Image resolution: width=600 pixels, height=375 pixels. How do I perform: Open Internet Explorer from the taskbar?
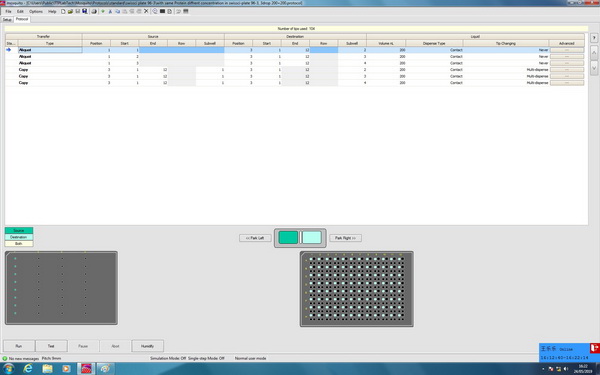point(28,368)
